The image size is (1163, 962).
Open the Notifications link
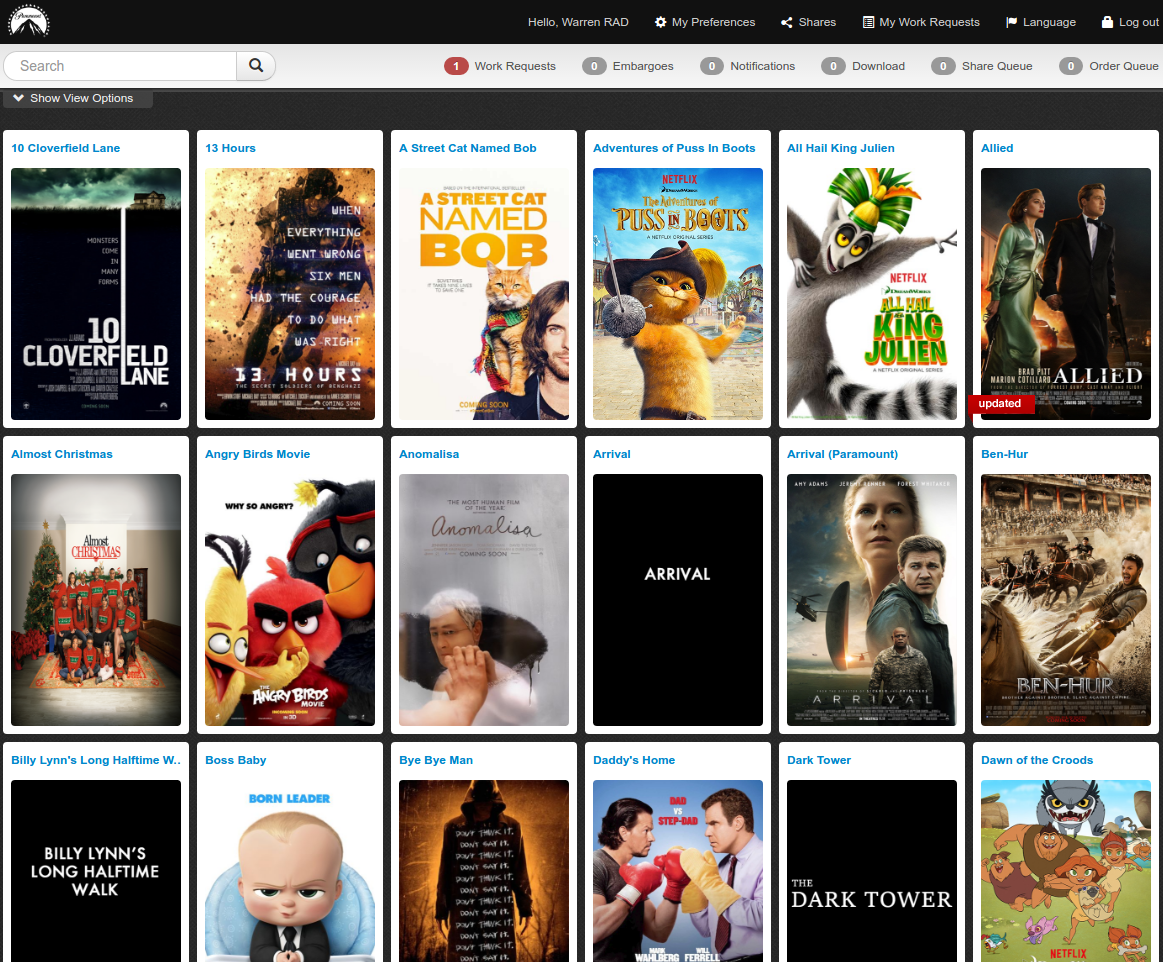[x=762, y=66]
